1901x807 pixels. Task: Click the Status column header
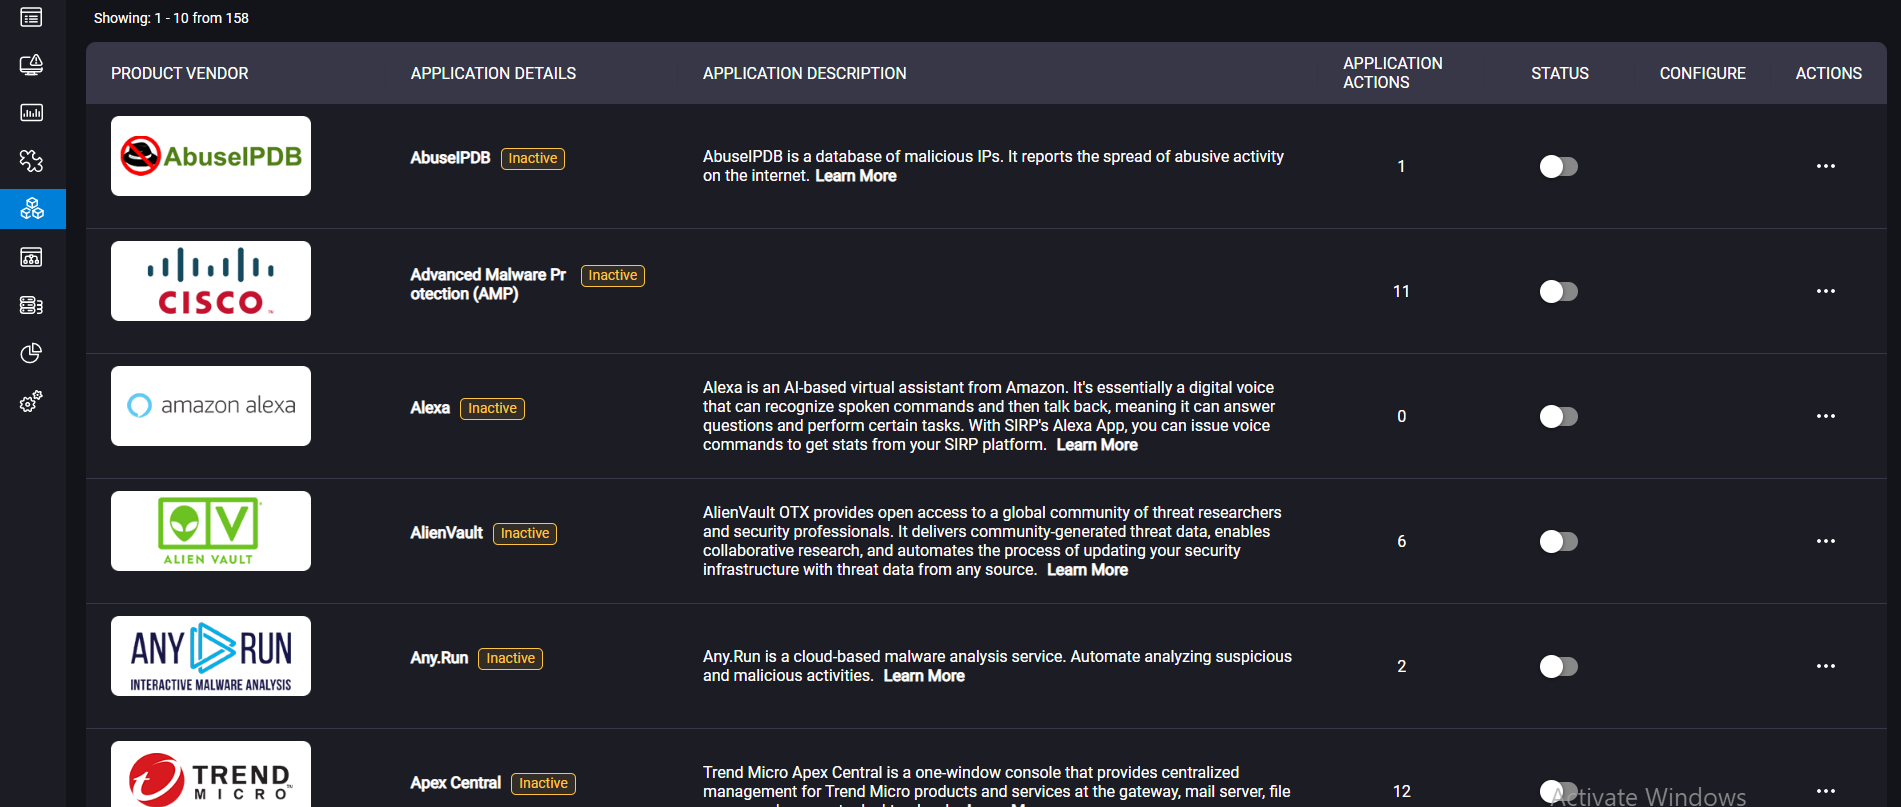1559,73
